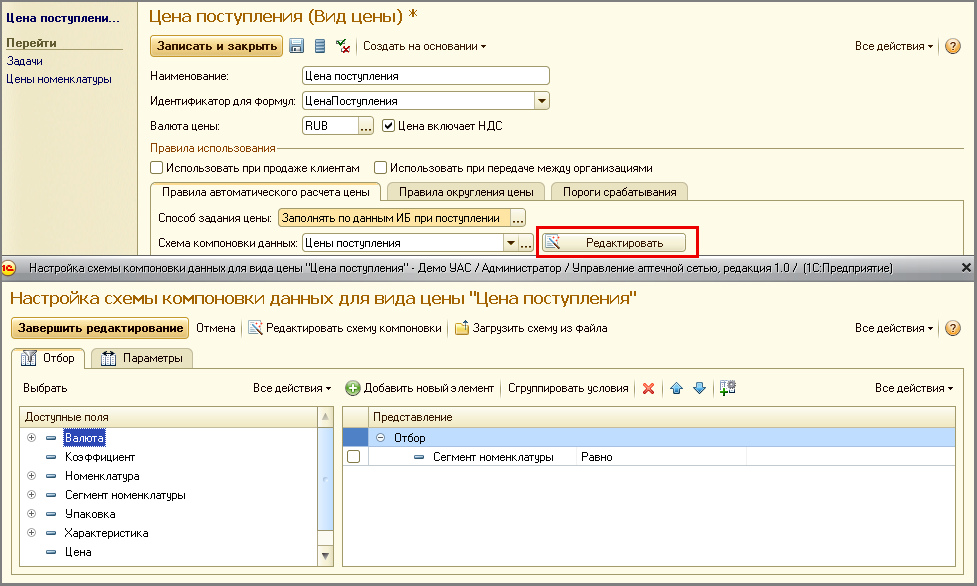Toggle Цена включает НДС checkbox
Viewport: 977px width, 586px height.
pyautogui.click(x=388, y=126)
